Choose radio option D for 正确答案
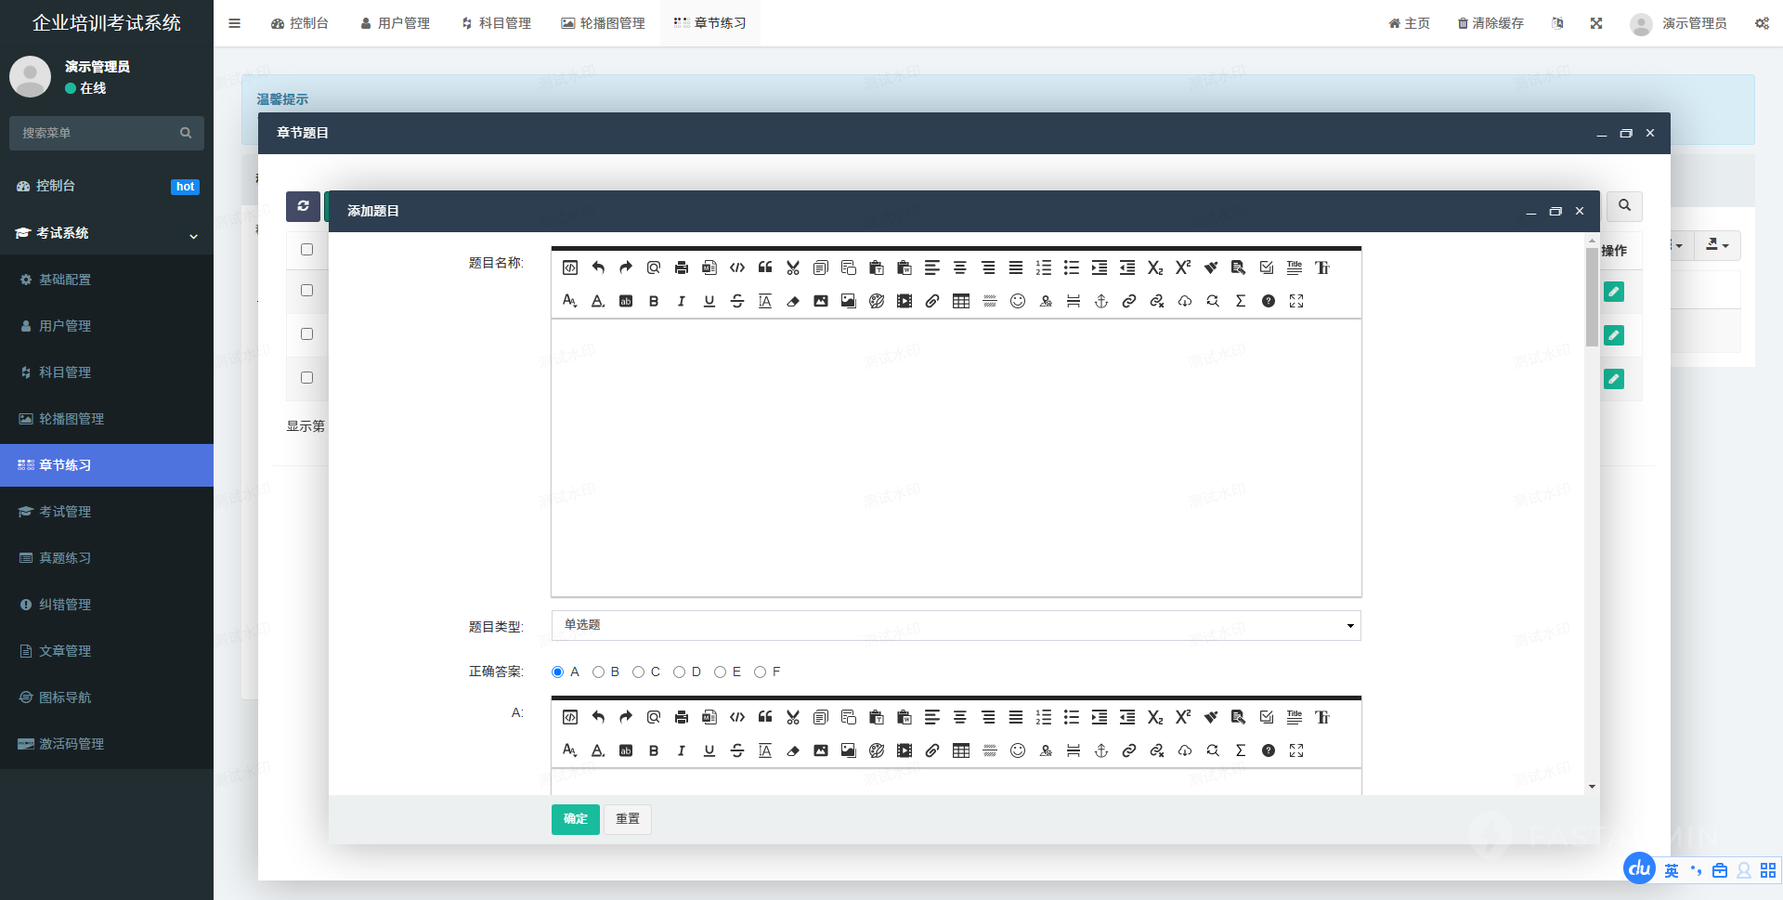1783x900 pixels. point(680,672)
